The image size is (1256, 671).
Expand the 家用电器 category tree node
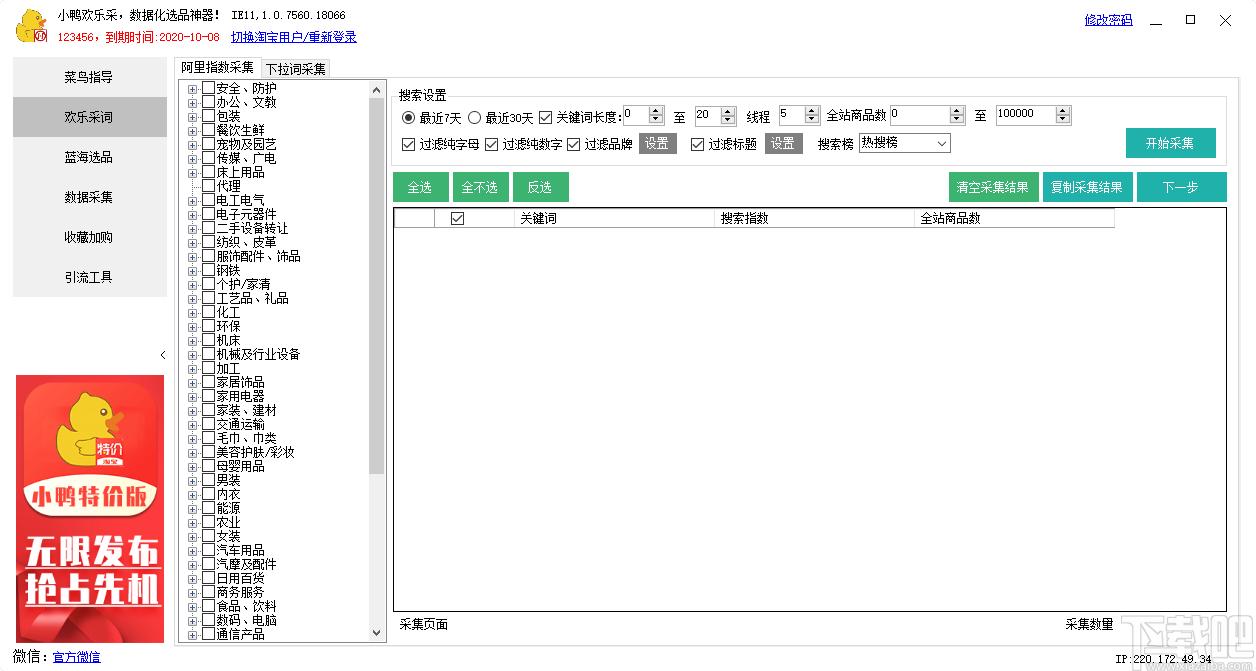[x=193, y=396]
